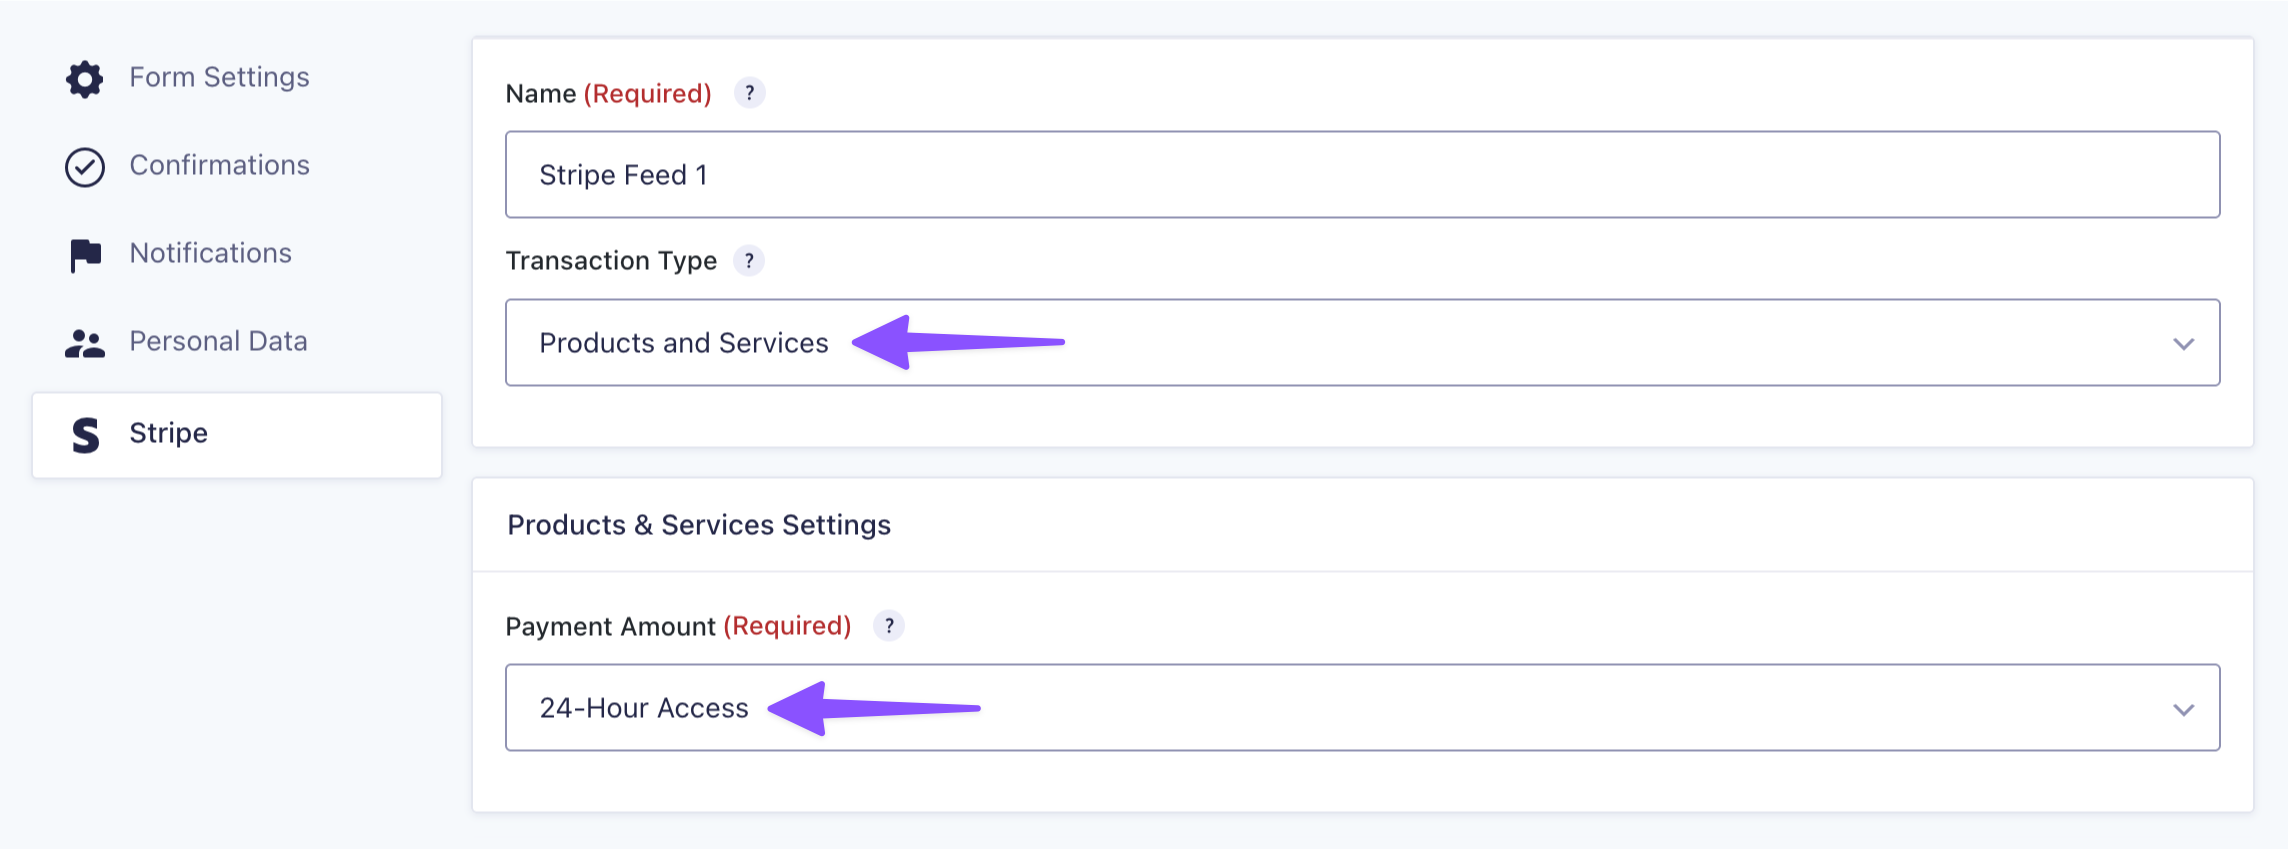Expand the Payment Amount dropdown chevron
Image resolution: width=2288 pixels, height=849 pixels.
(2183, 710)
